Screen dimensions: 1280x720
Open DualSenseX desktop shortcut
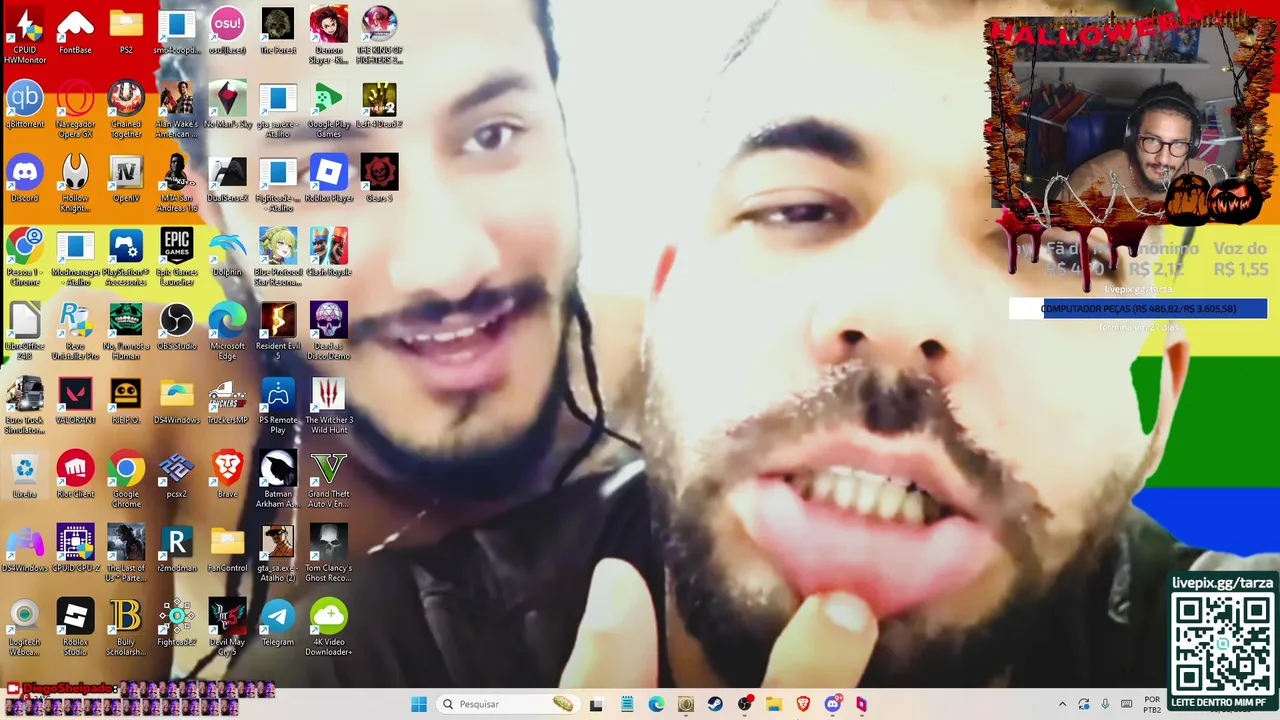[227, 180]
